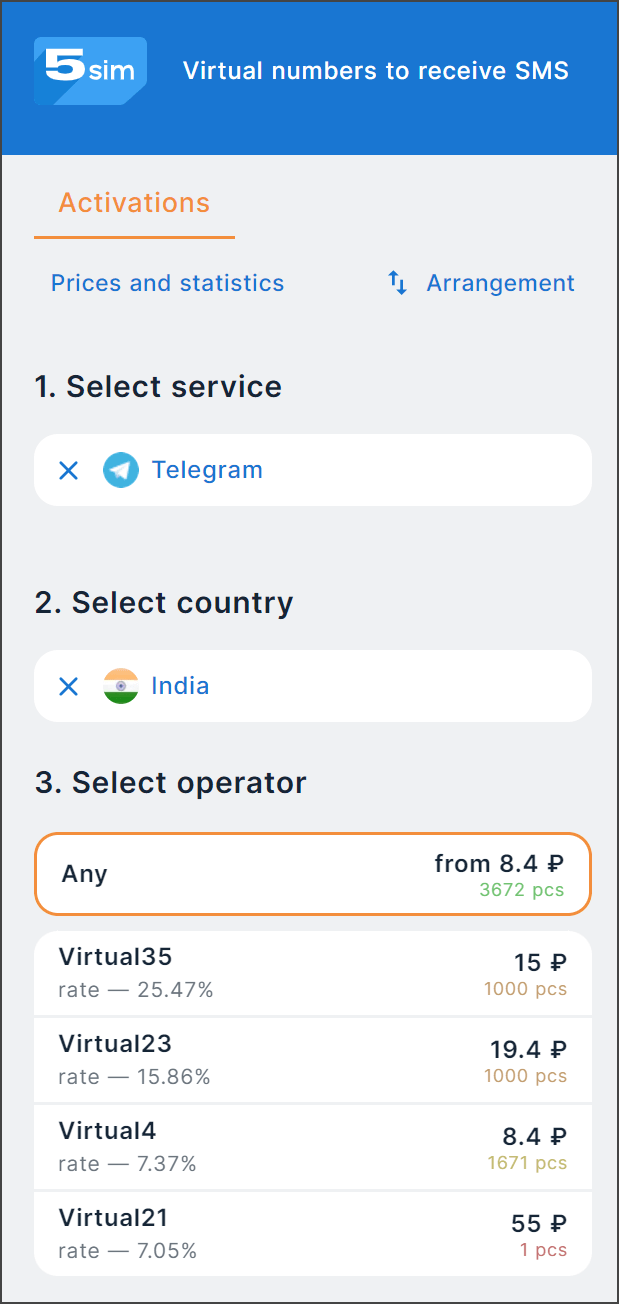
Task: Click the Arrangement sort arrows icon
Action: tap(398, 283)
